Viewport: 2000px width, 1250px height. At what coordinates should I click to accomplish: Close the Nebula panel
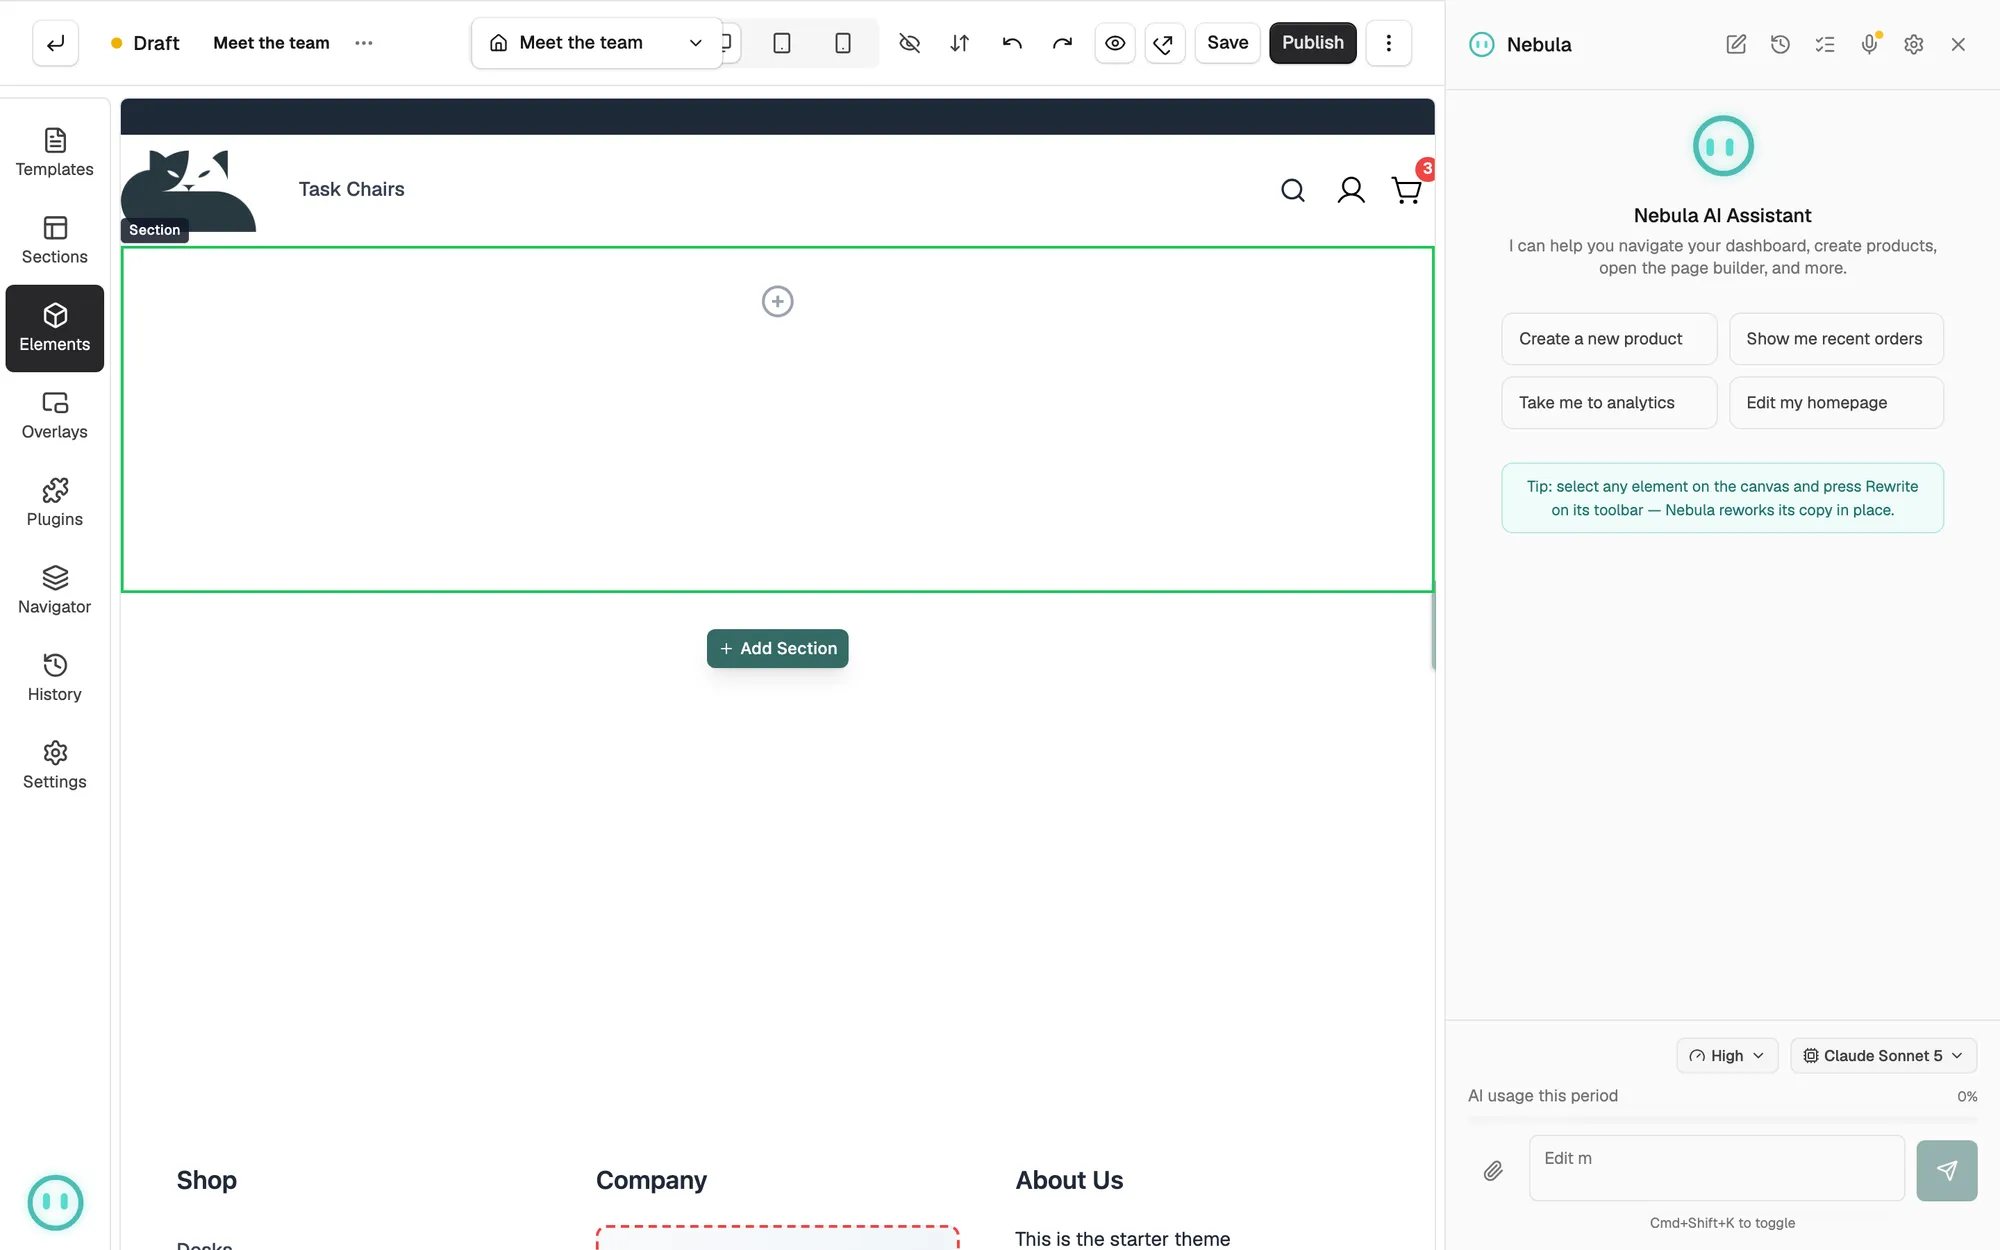1957,44
